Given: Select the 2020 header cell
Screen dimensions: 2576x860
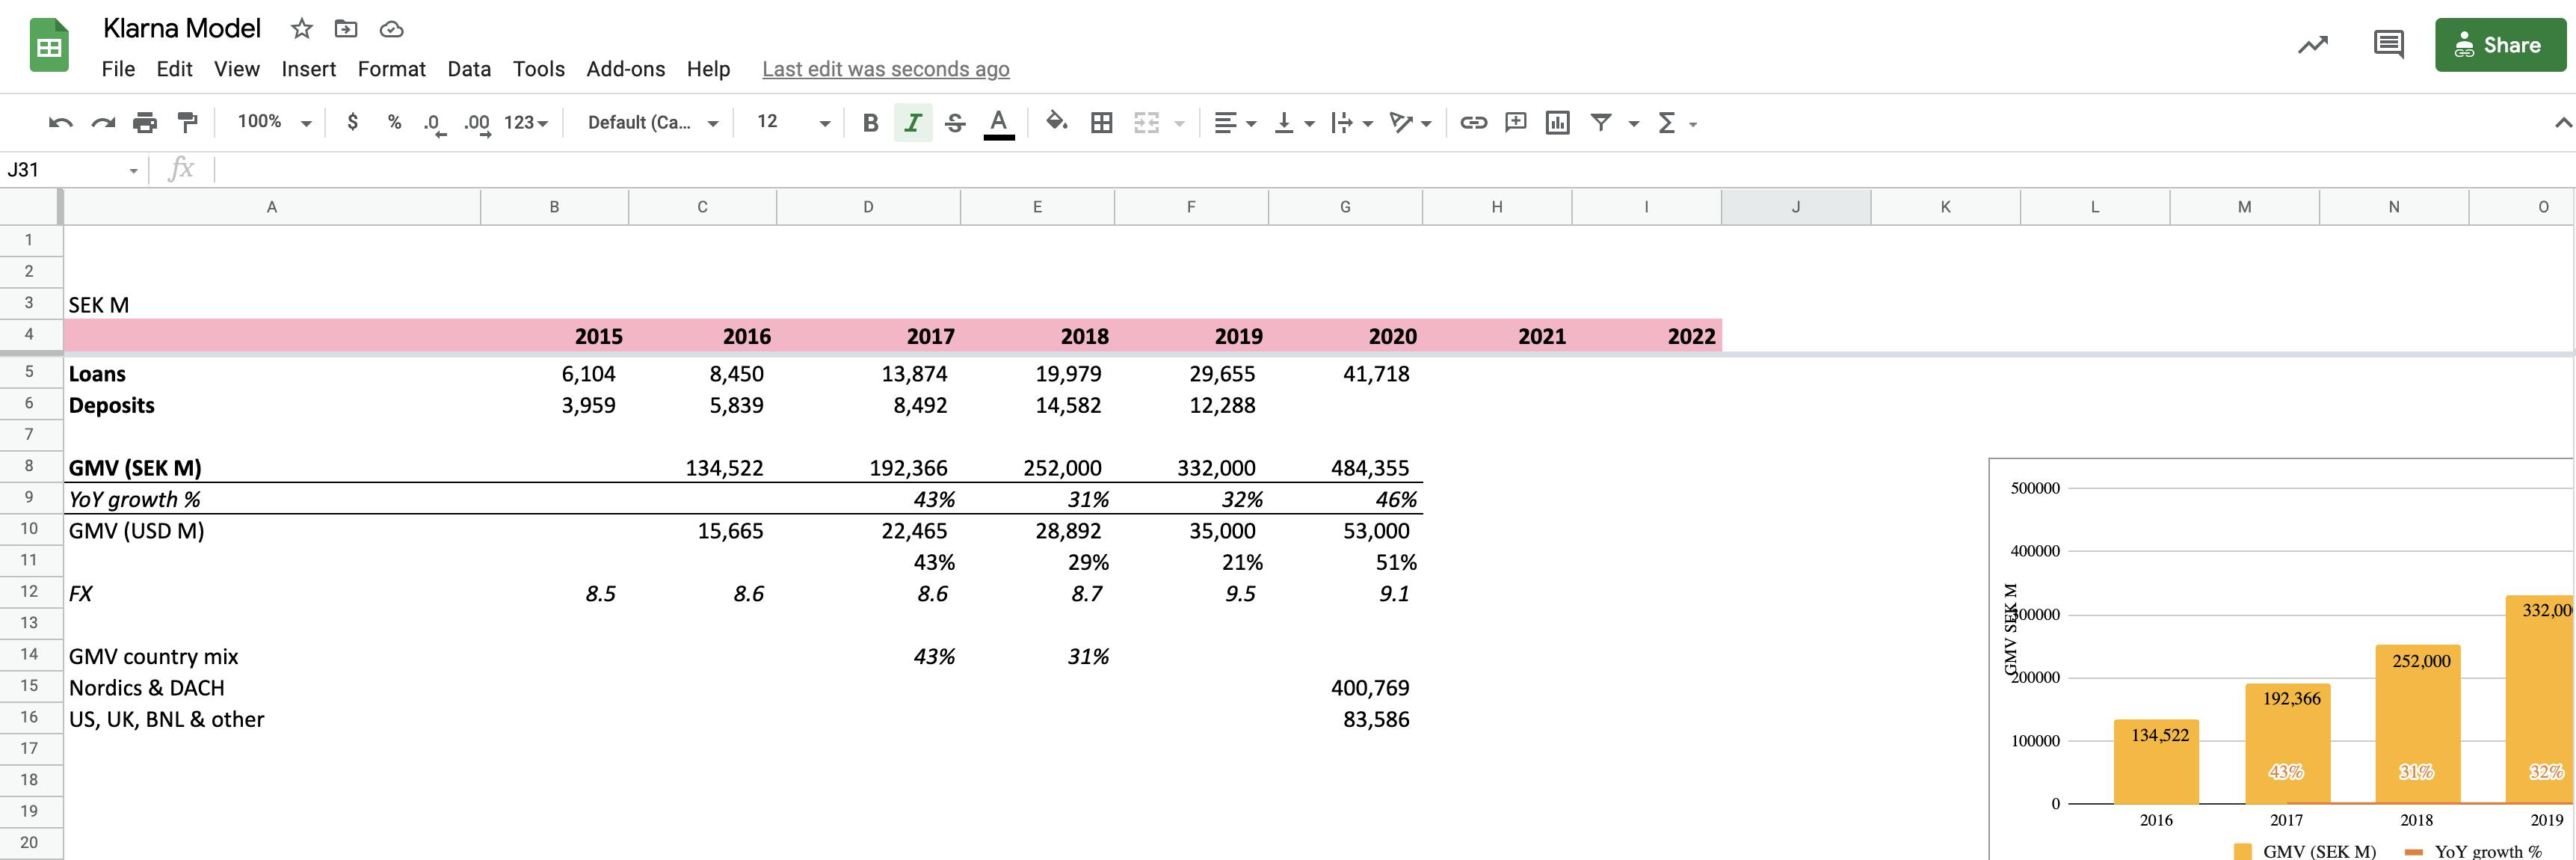Looking at the screenshot, I should [1345, 336].
